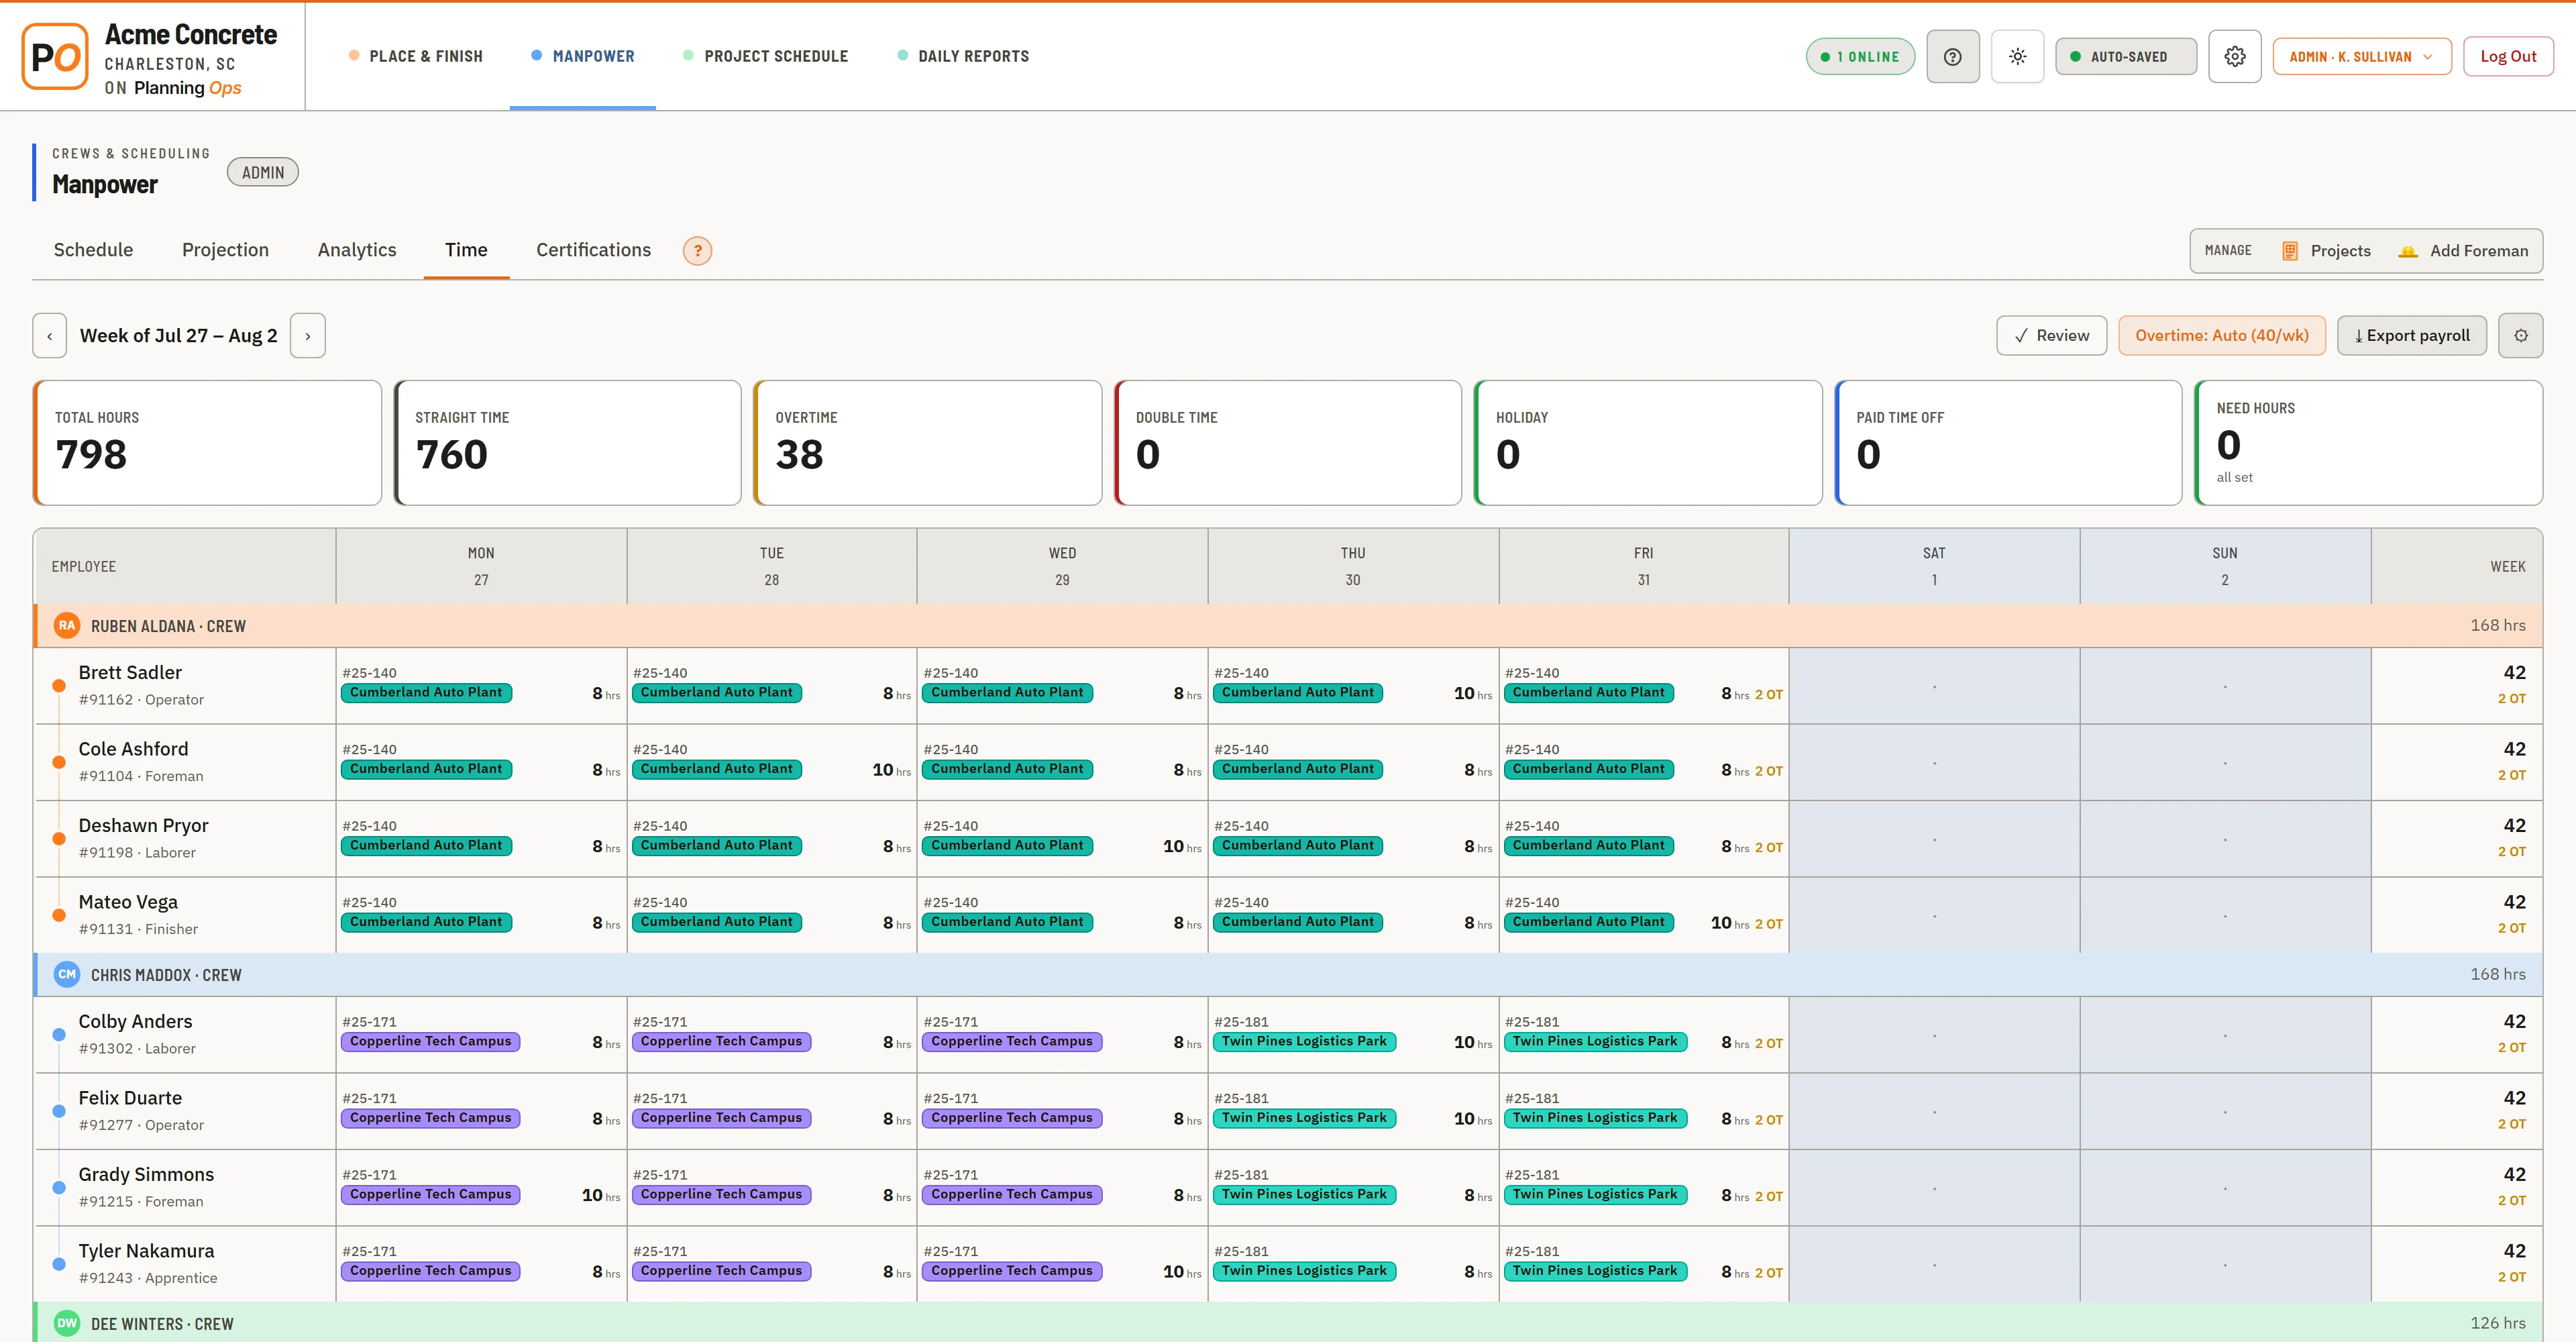Open the Place & Finish module
2576x1342 pixels.
[x=415, y=57]
